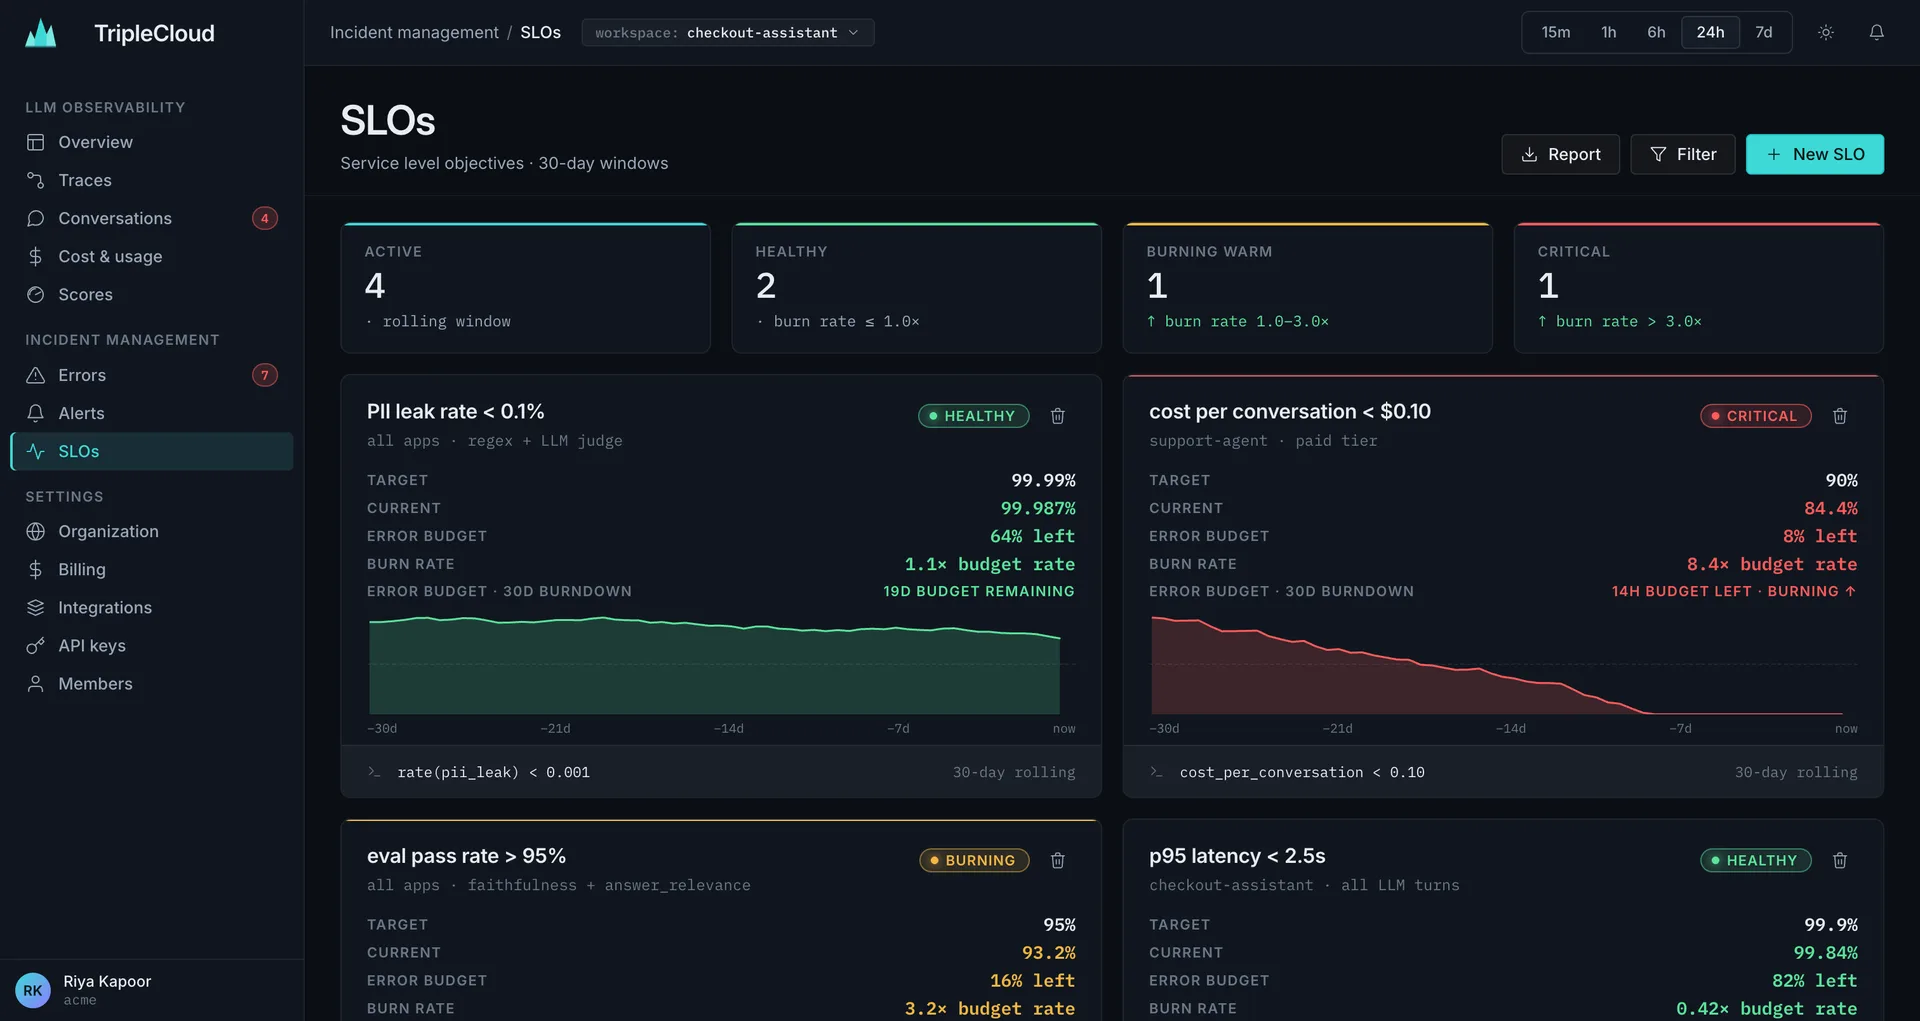The width and height of the screenshot is (1920, 1021).
Task: Click the RK user avatar
Action: tap(33, 990)
